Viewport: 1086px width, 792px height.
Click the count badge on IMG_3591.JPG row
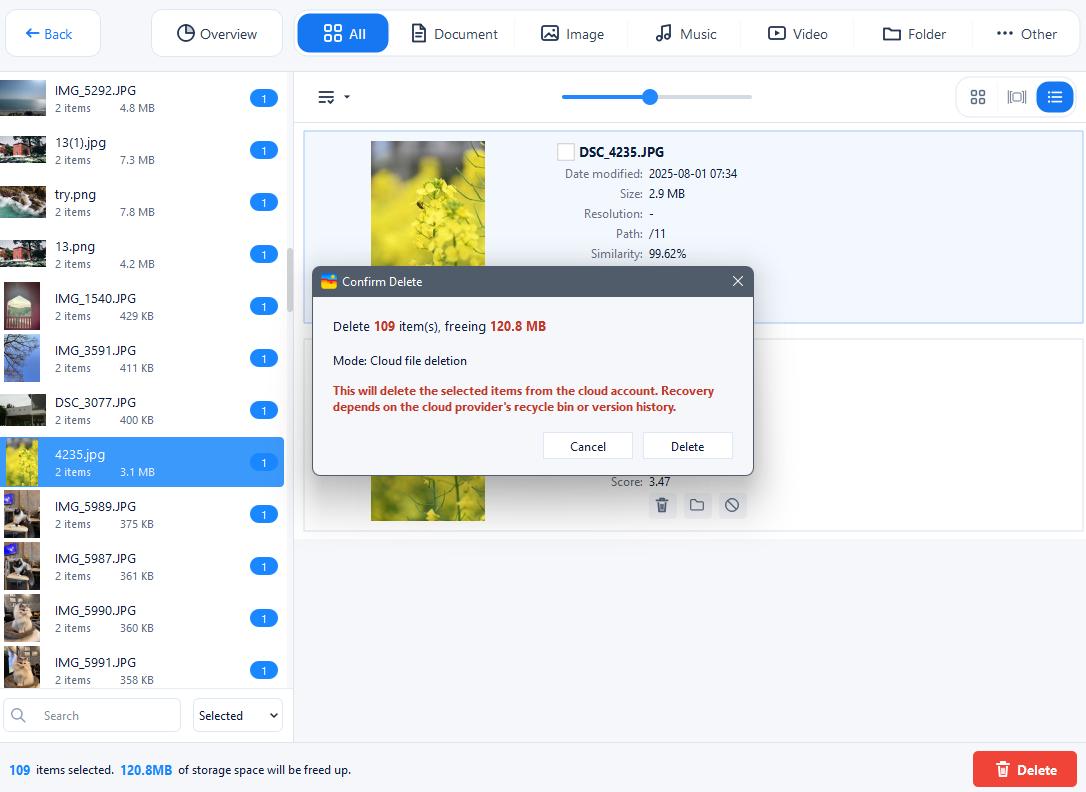click(x=264, y=358)
